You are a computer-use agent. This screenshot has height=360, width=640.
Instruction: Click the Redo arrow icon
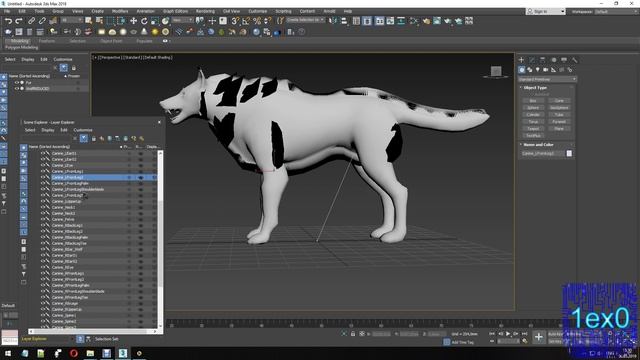point(19,21)
